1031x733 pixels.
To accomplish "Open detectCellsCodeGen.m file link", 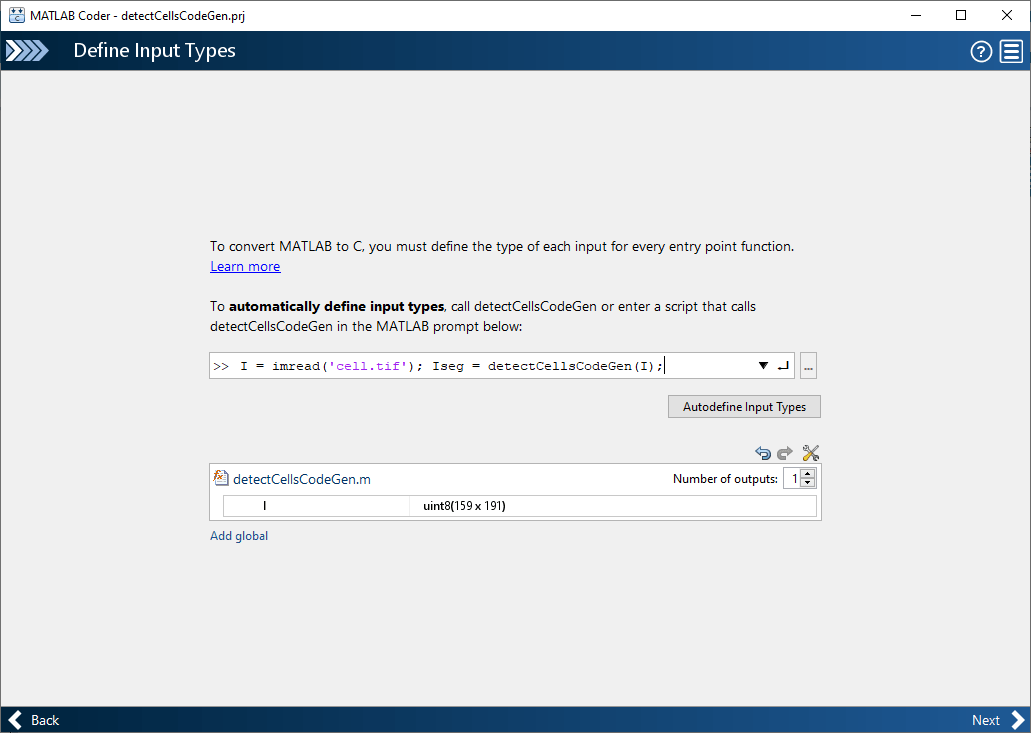I will coord(302,479).
